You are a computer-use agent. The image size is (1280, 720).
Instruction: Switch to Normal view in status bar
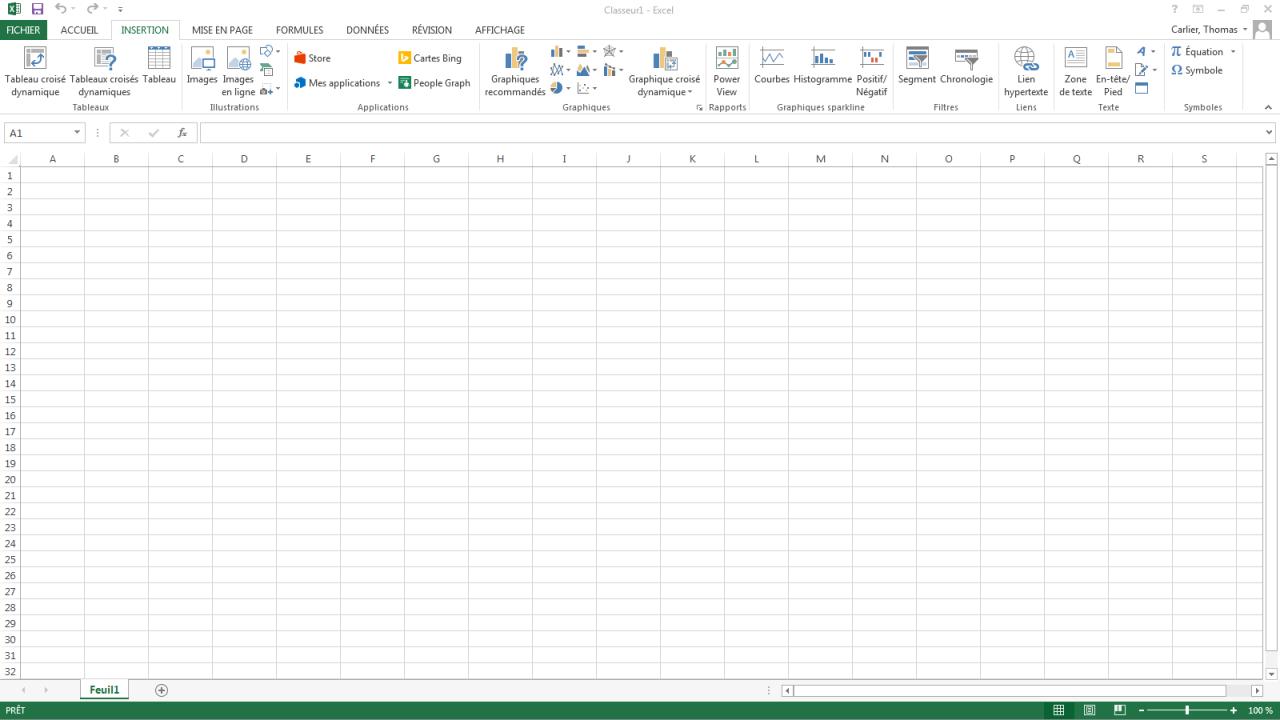click(1058, 710)
